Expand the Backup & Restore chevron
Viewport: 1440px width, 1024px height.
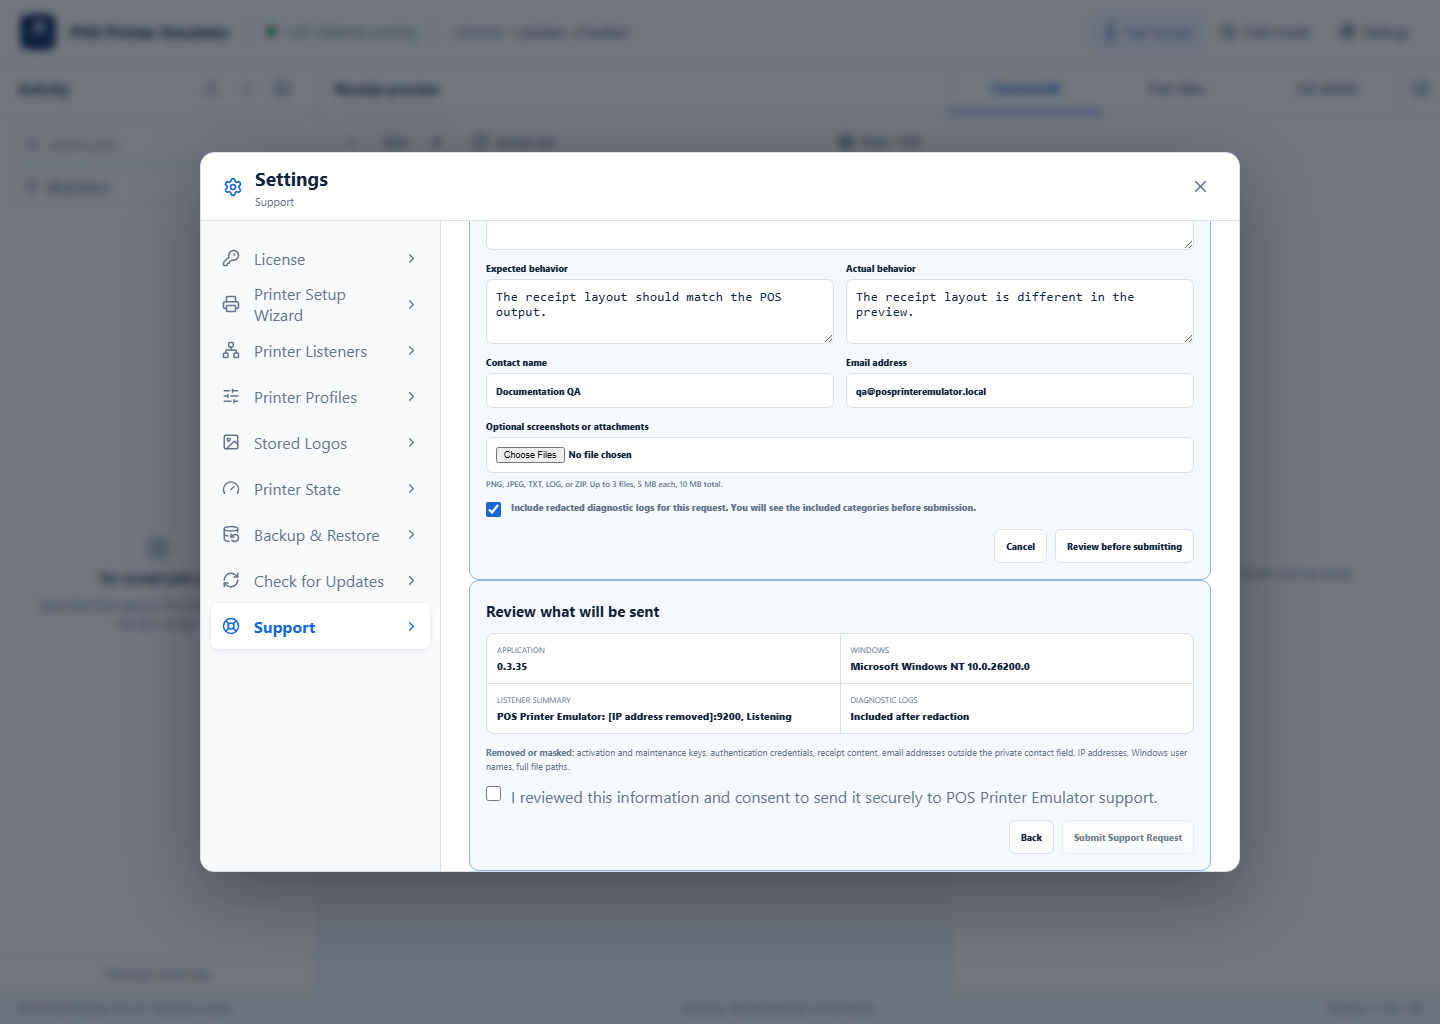pyautogui.click(x=411, y=535)
